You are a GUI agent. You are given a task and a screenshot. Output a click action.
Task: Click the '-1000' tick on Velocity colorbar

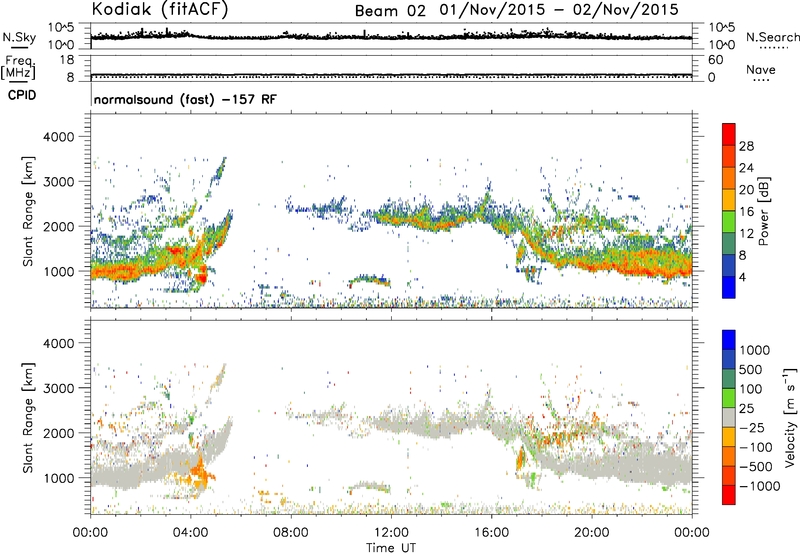pos(760,486)
